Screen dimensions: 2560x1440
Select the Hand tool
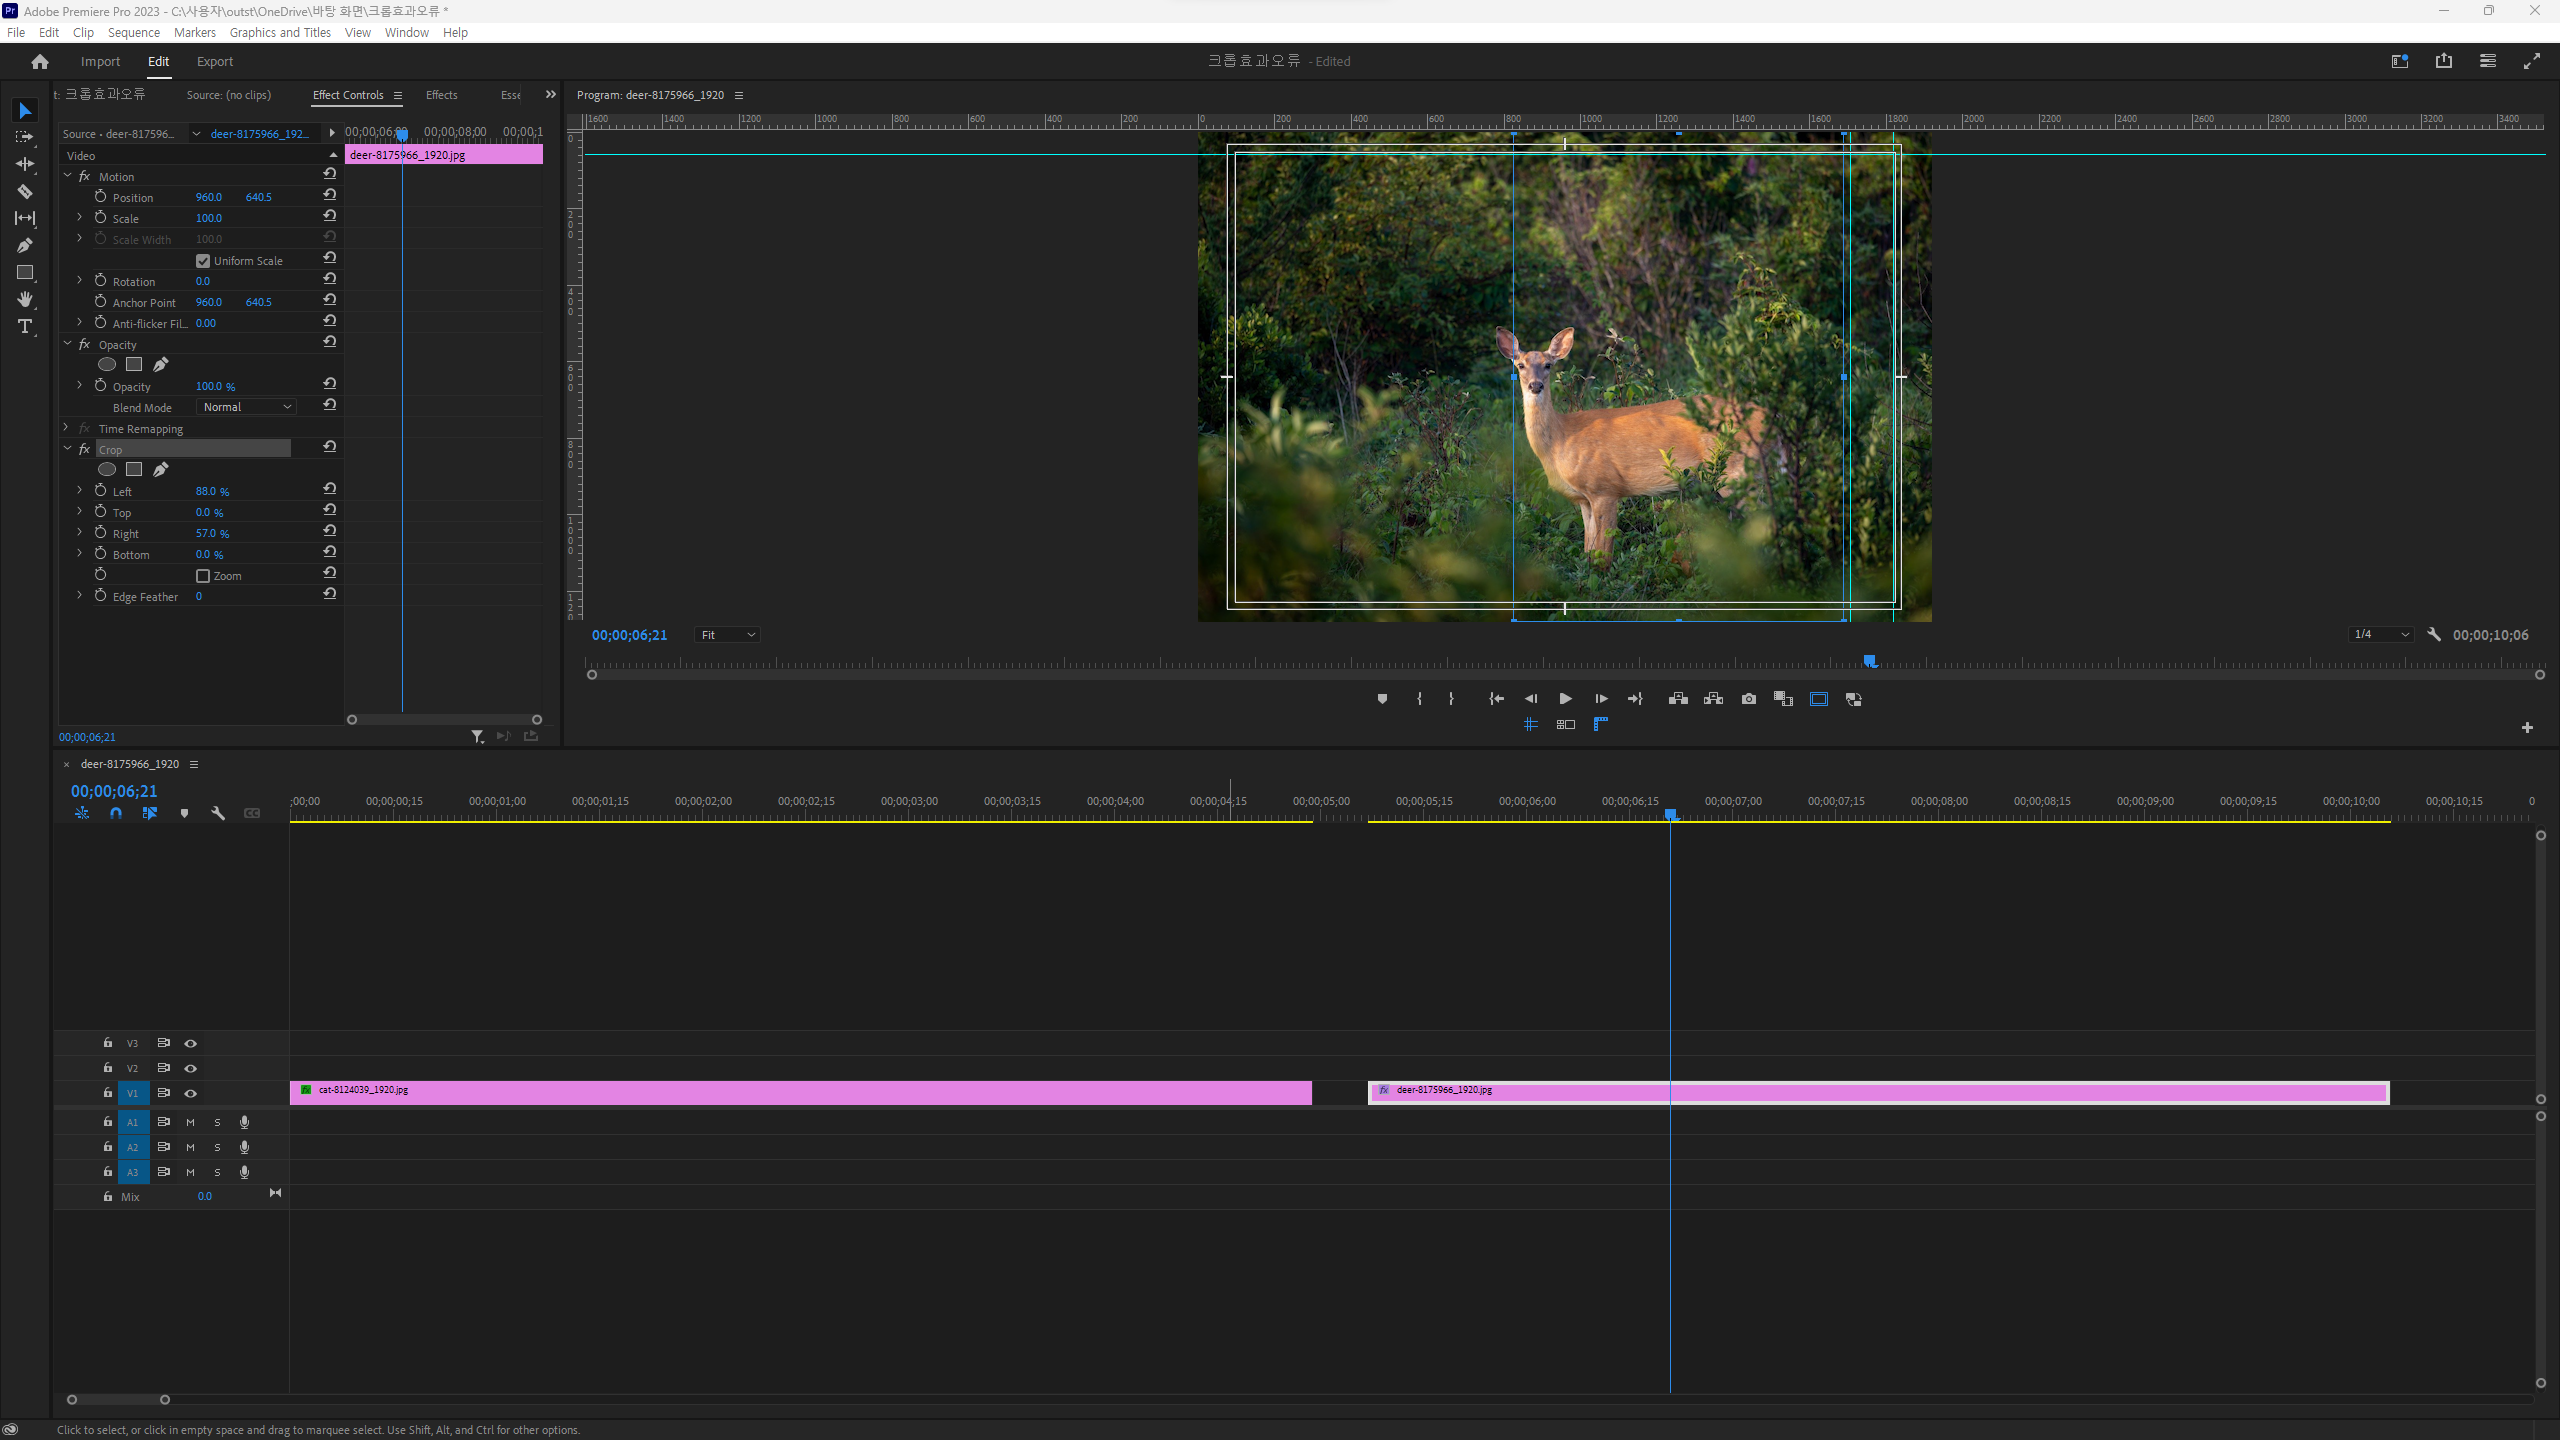pyautogui.click(x=25, y=299)
